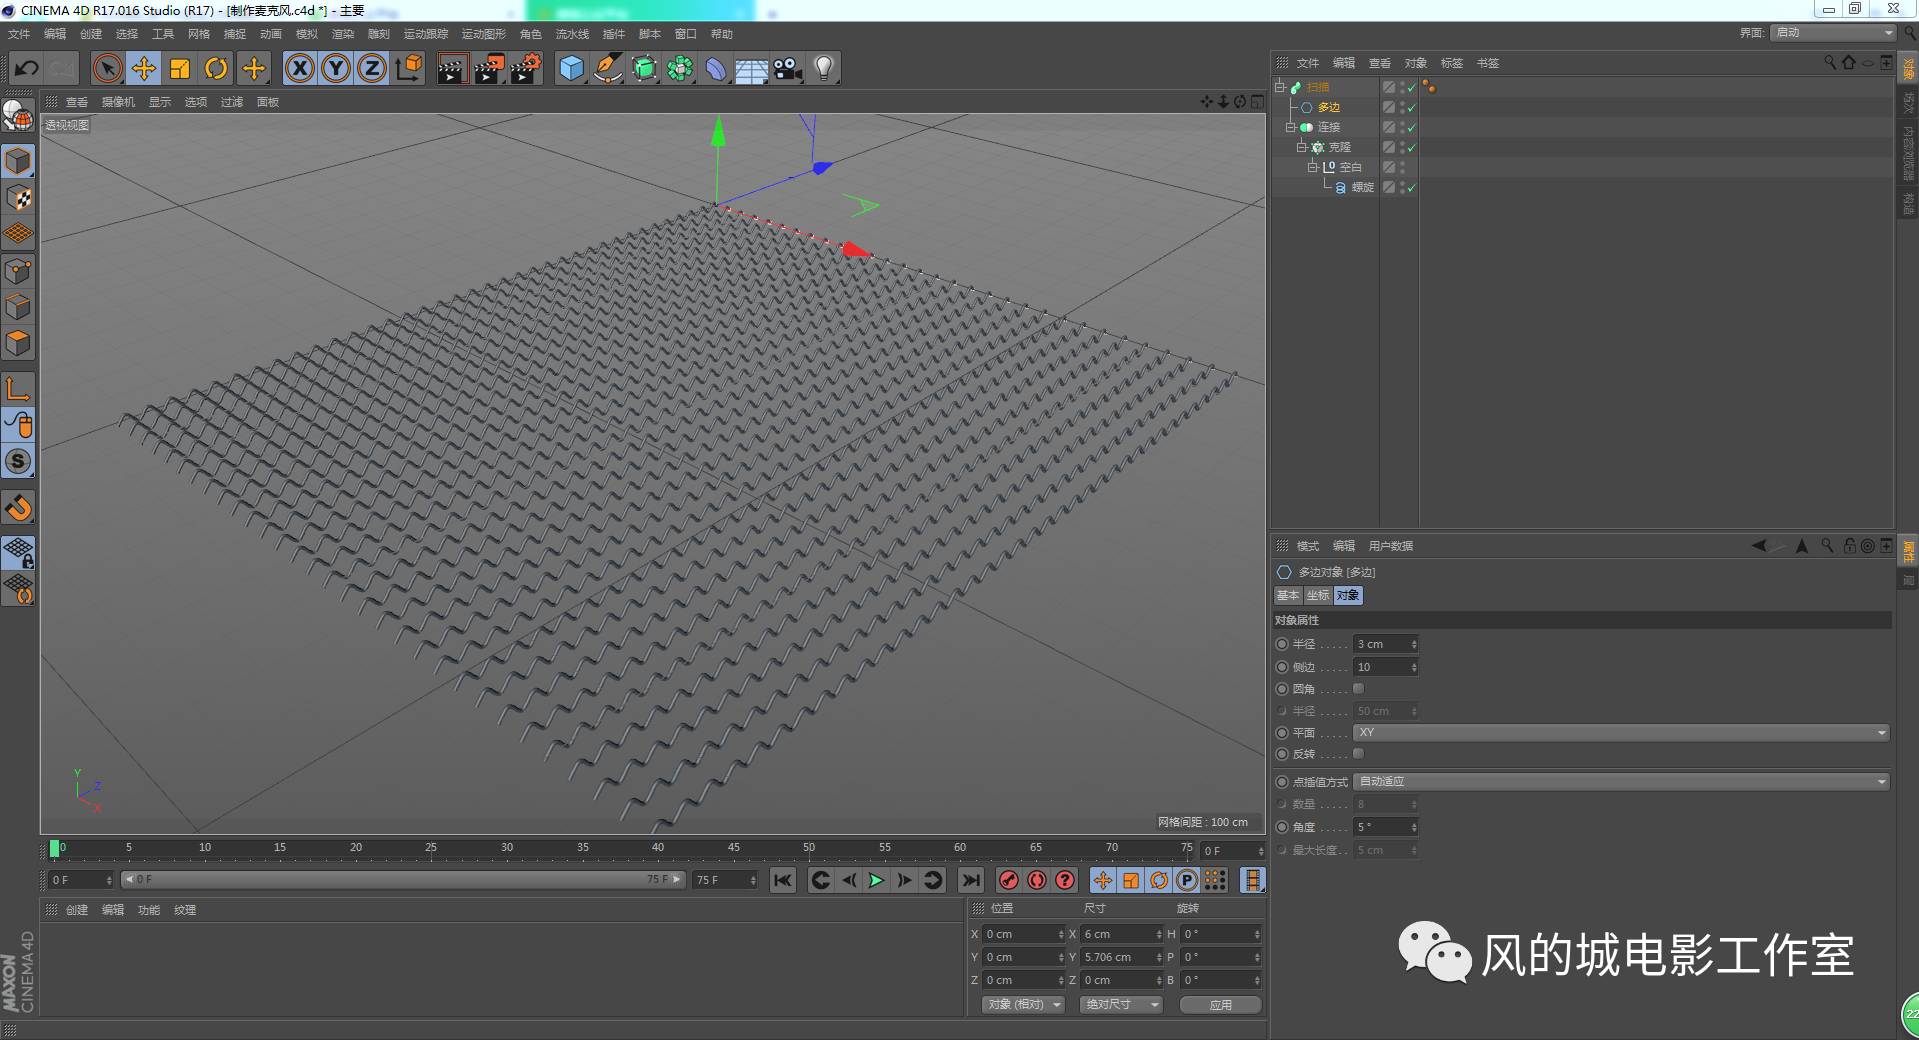
Task: Click the cube primitive icon in the toolbar
Action: coord(570,68)
